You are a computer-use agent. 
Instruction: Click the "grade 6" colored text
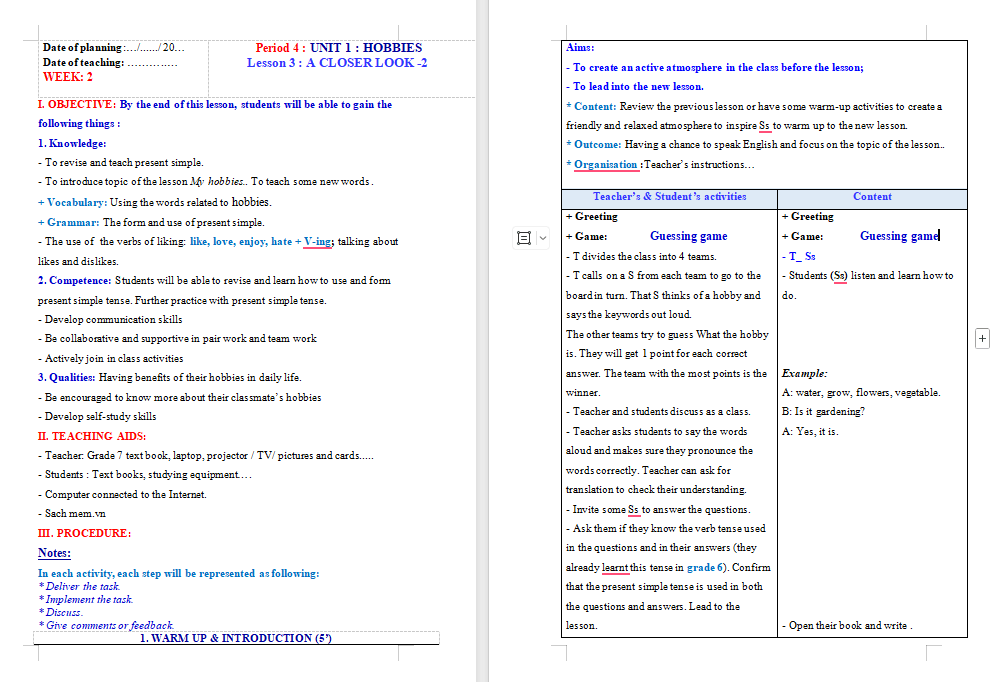[704, 566]
